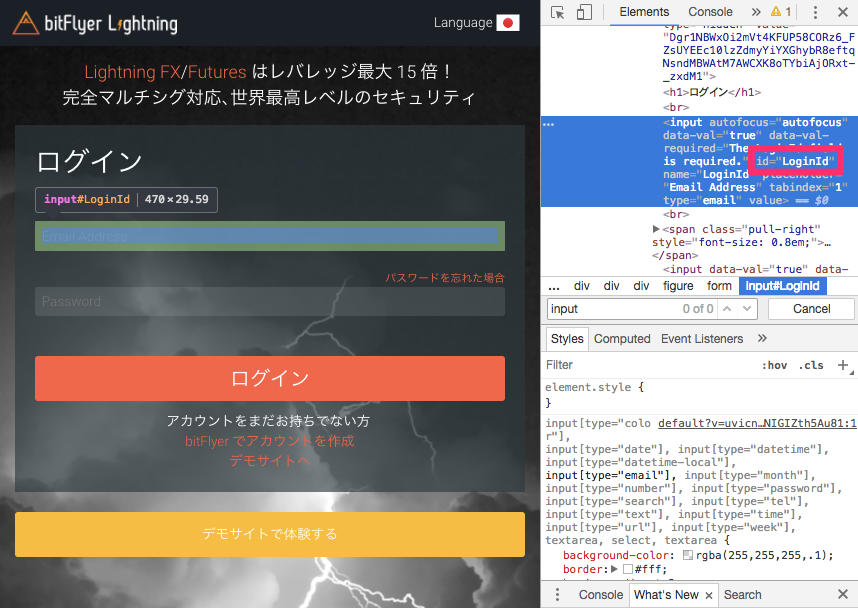
Task: Close the DevTools panel
Action: (x=843, y=12)
